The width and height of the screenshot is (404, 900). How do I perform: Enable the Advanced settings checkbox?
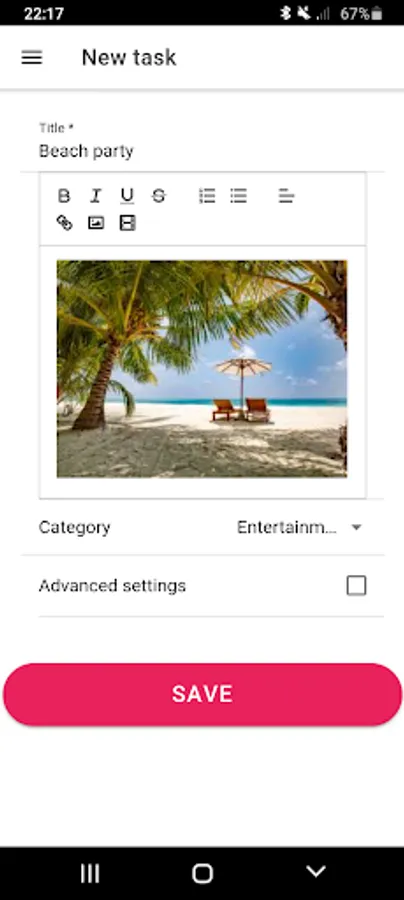click(356, 585)
